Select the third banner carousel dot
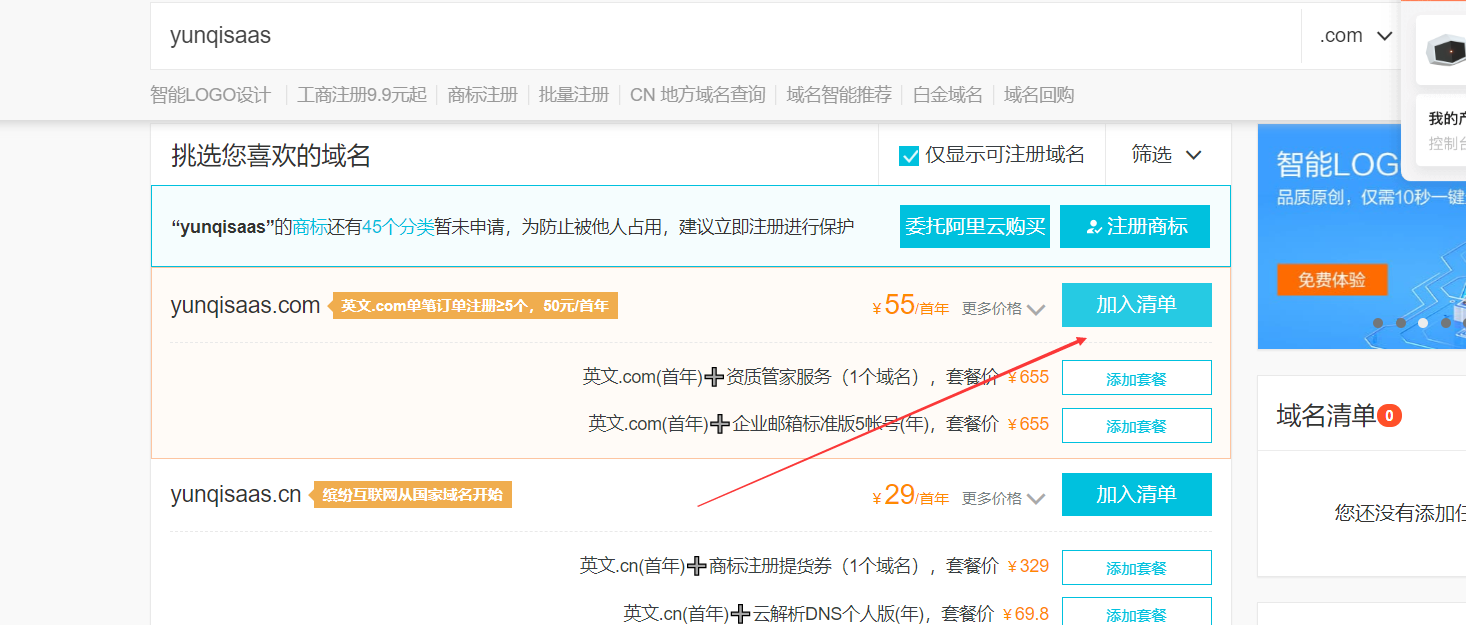The width and height of the screenshot is (1466, 625). tap(1423, 323)
